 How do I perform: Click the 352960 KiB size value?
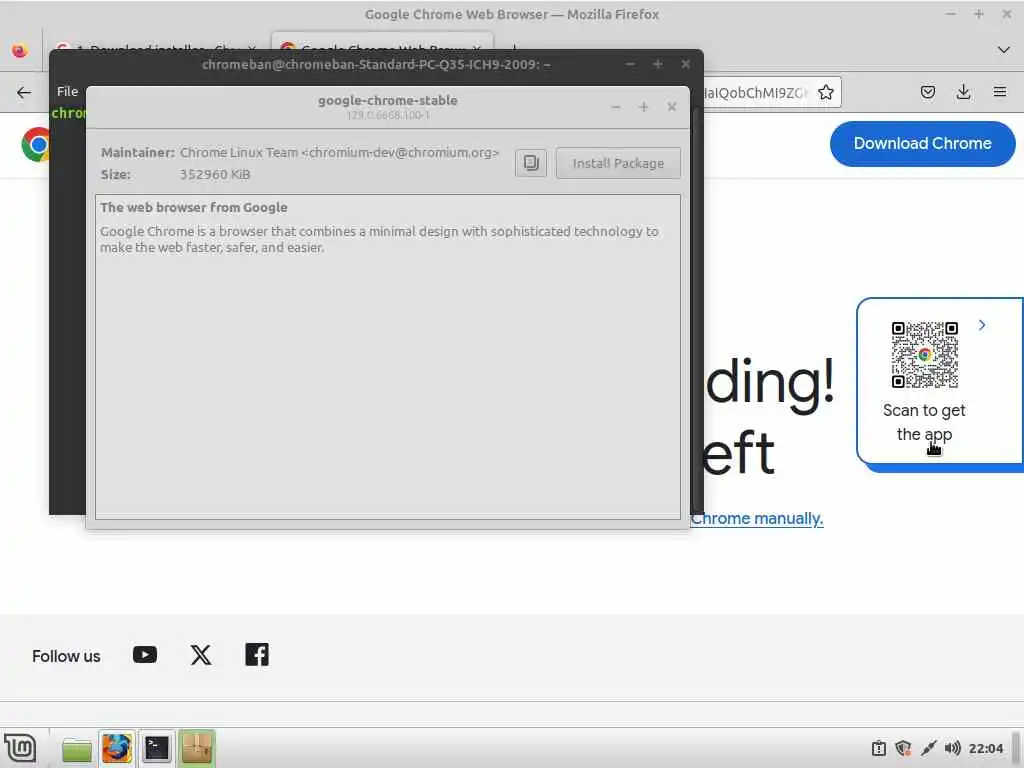pos(215,174)
